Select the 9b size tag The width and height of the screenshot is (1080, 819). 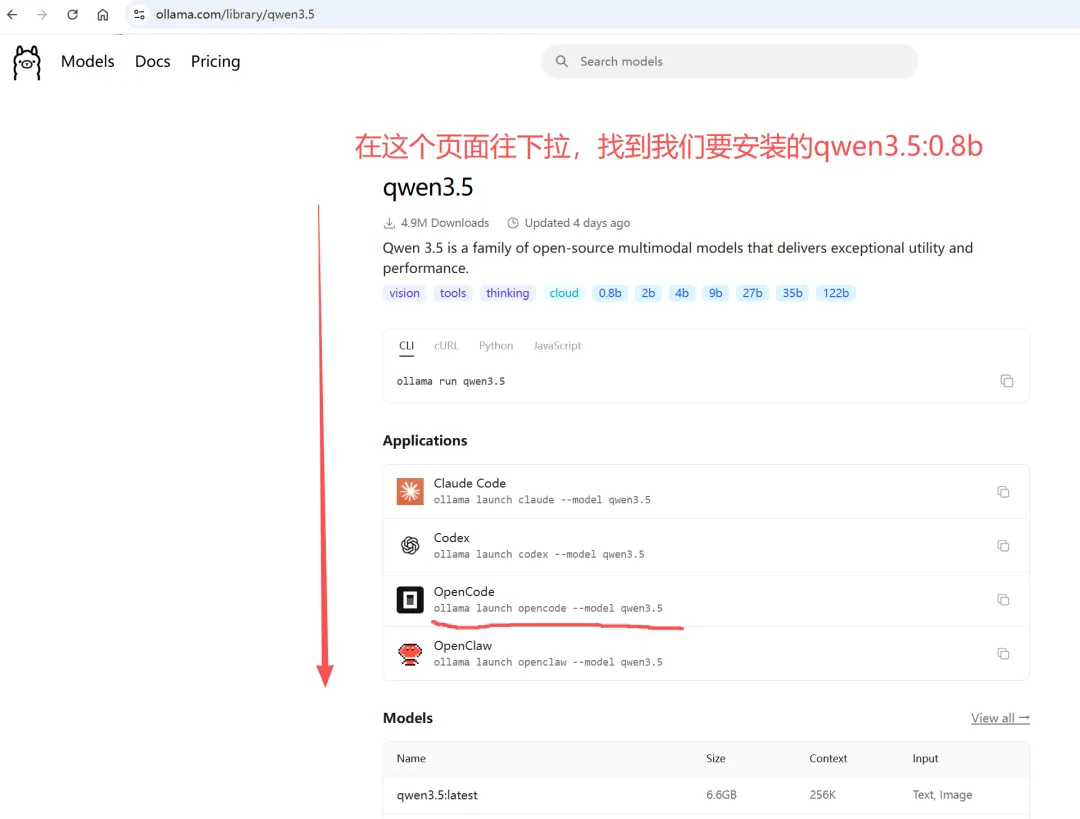click(716, 293)
